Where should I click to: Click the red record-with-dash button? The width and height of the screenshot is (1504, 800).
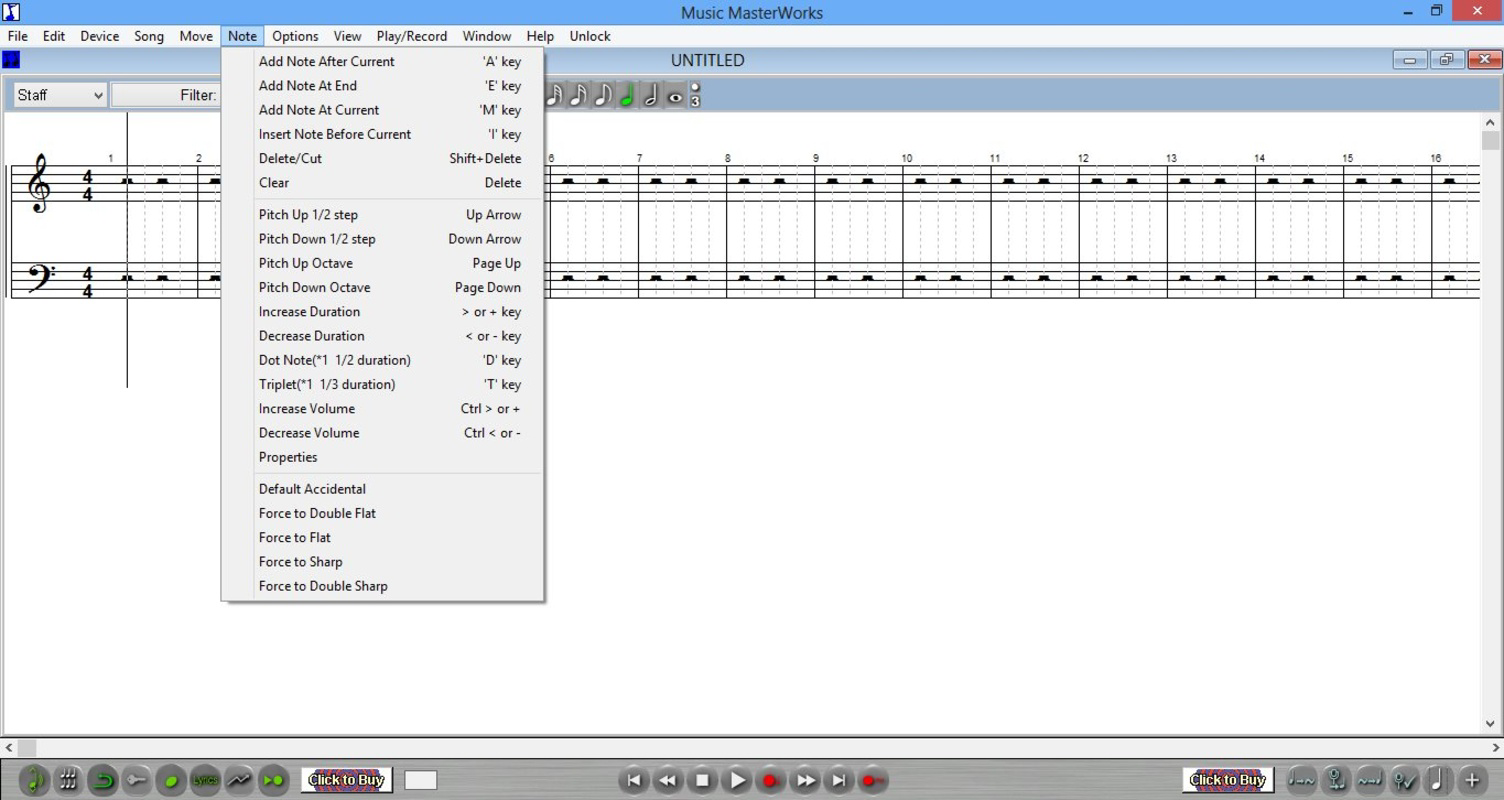click(873, 780)
